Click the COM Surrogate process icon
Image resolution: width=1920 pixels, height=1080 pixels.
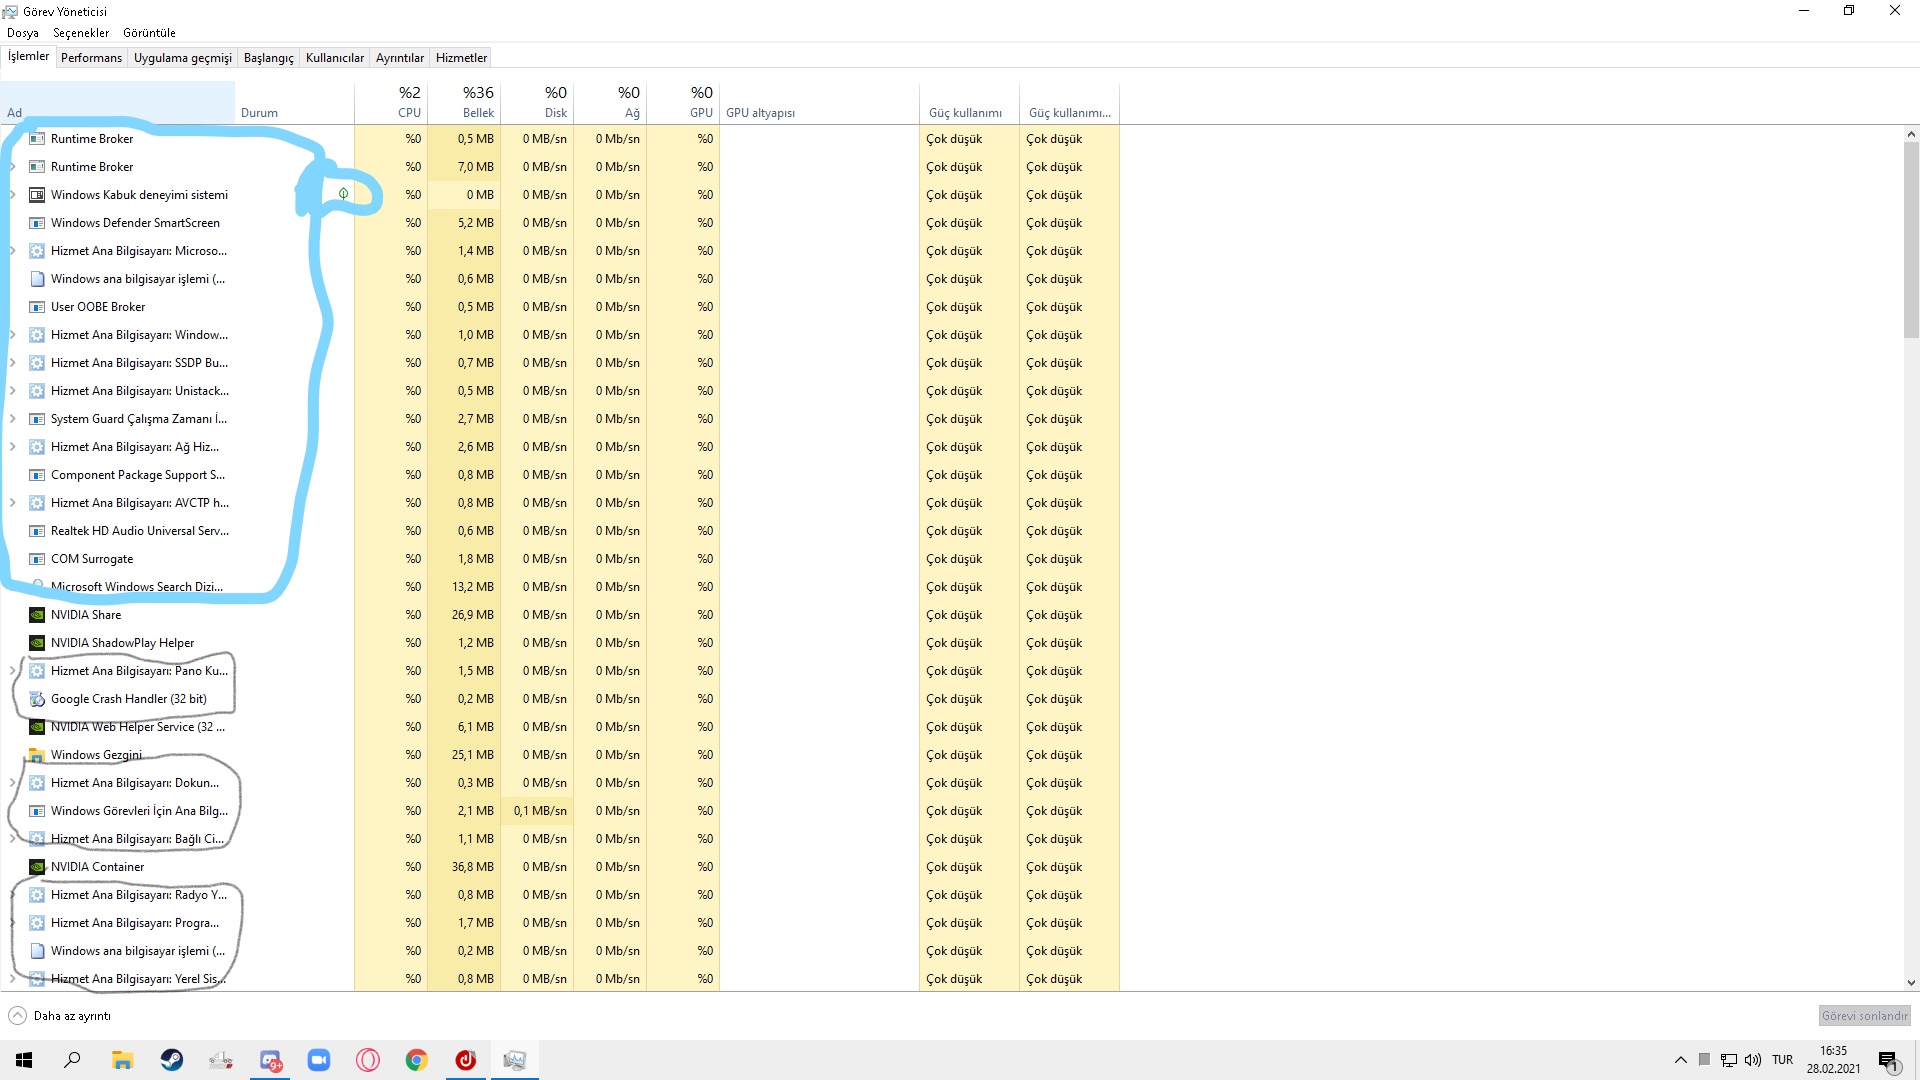click(x=37, y=559)
